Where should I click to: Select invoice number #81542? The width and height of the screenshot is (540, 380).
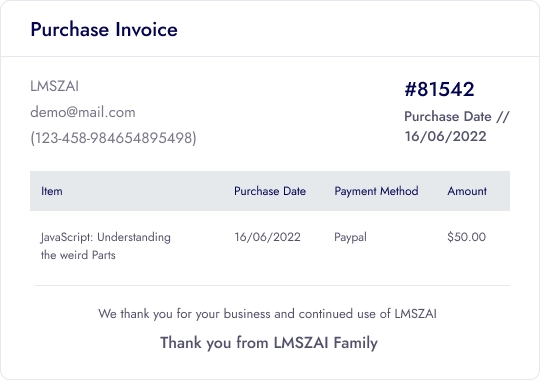pos(439,89)
